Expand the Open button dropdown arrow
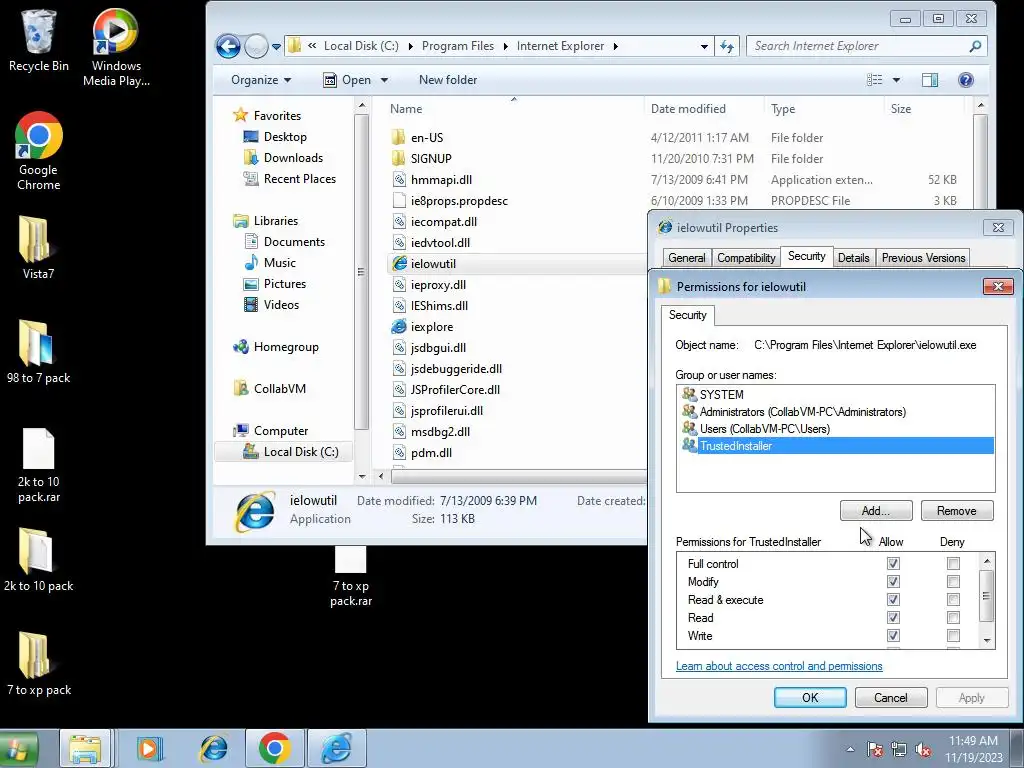 [x=384, y=80]
